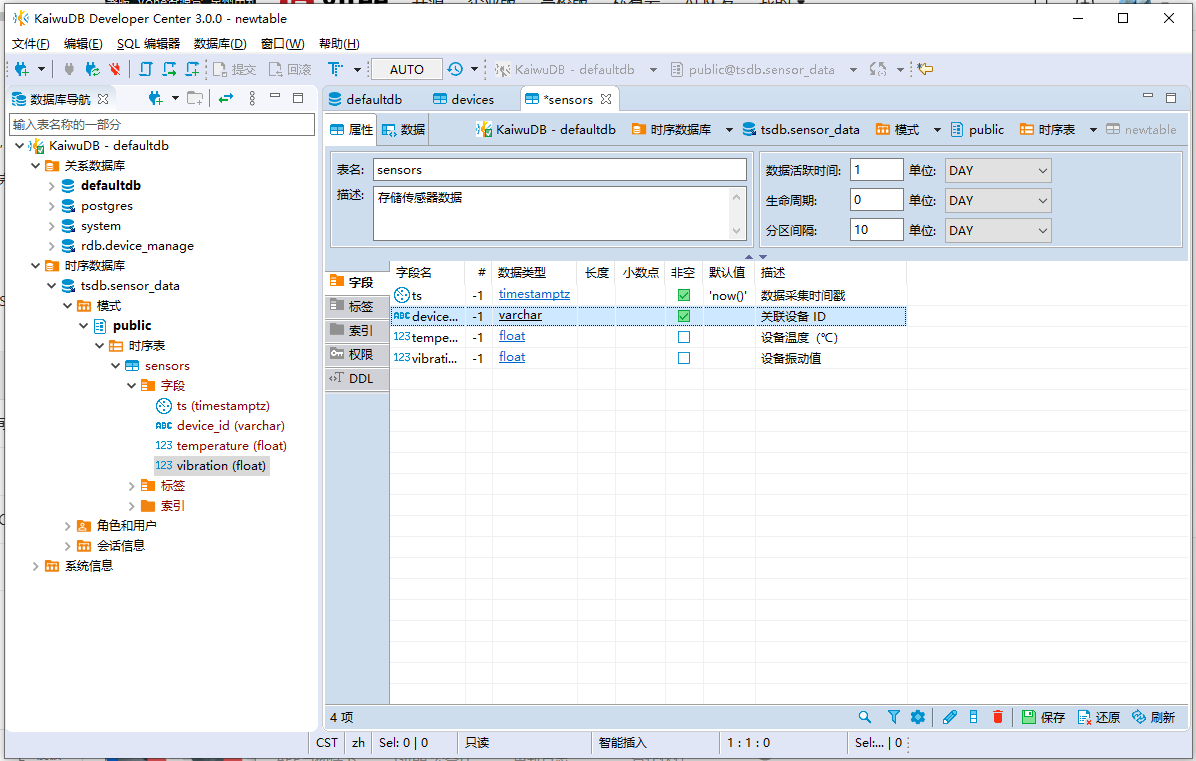Click the 保存 save button
Image resolution: width=1196 pixels, height=761 pixels.
coord(1043,717)
